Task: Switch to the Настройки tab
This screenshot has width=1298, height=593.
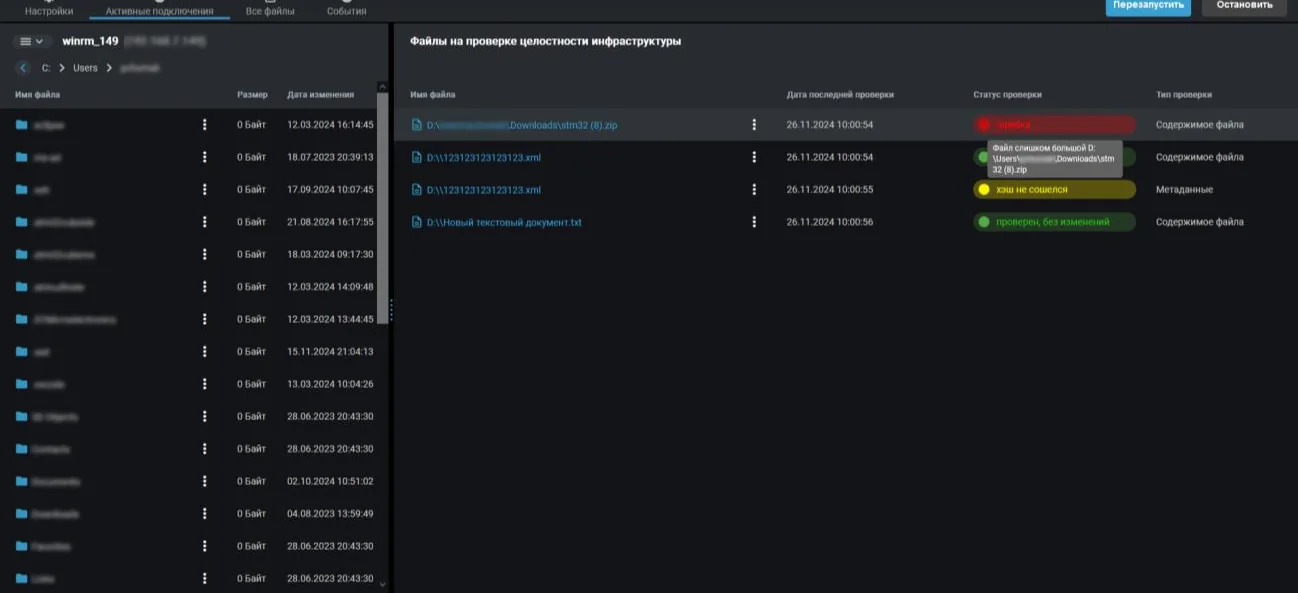Action: (x=49, y=11)
